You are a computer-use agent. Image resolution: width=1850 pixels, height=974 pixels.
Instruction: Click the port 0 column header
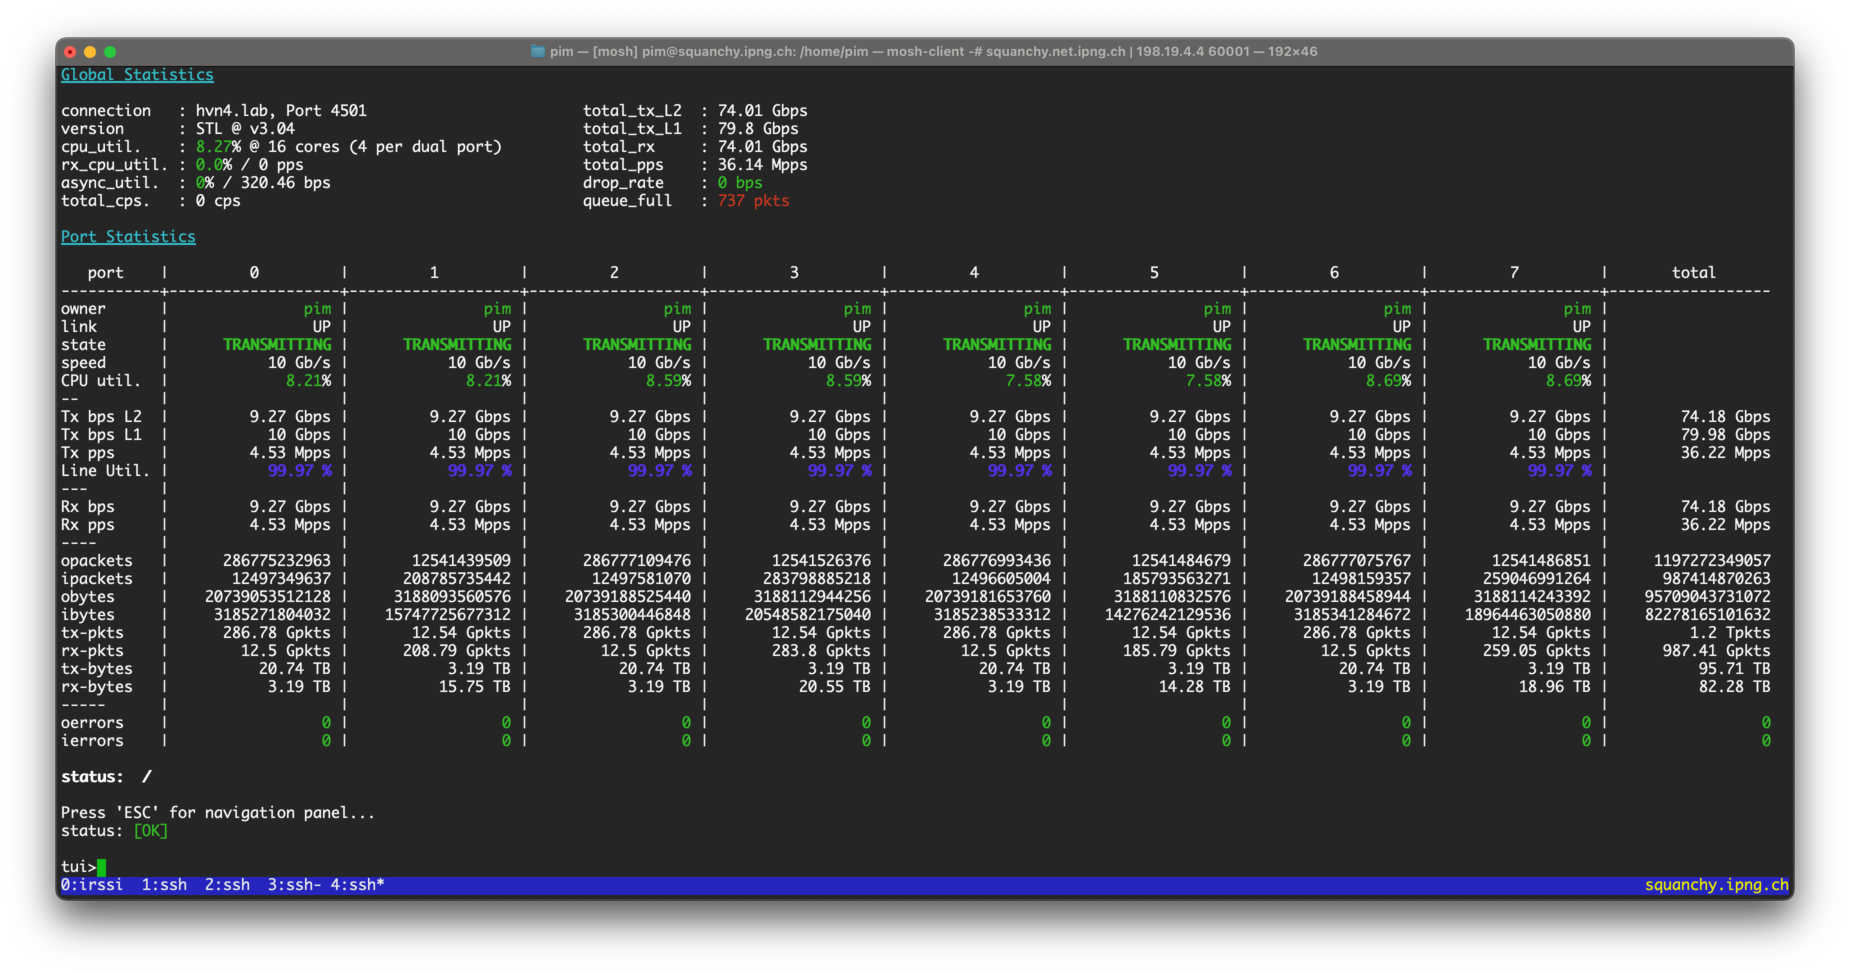coord(254,273)
